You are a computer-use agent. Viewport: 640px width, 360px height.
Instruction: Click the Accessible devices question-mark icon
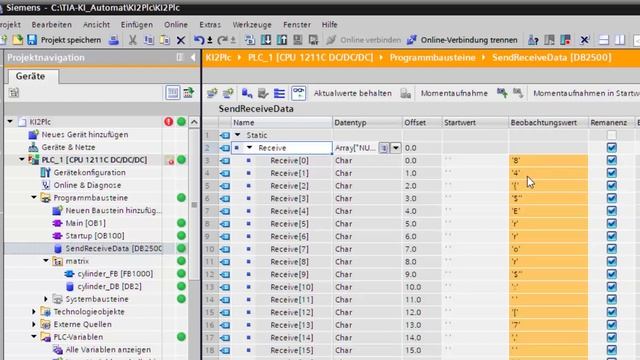533,40
